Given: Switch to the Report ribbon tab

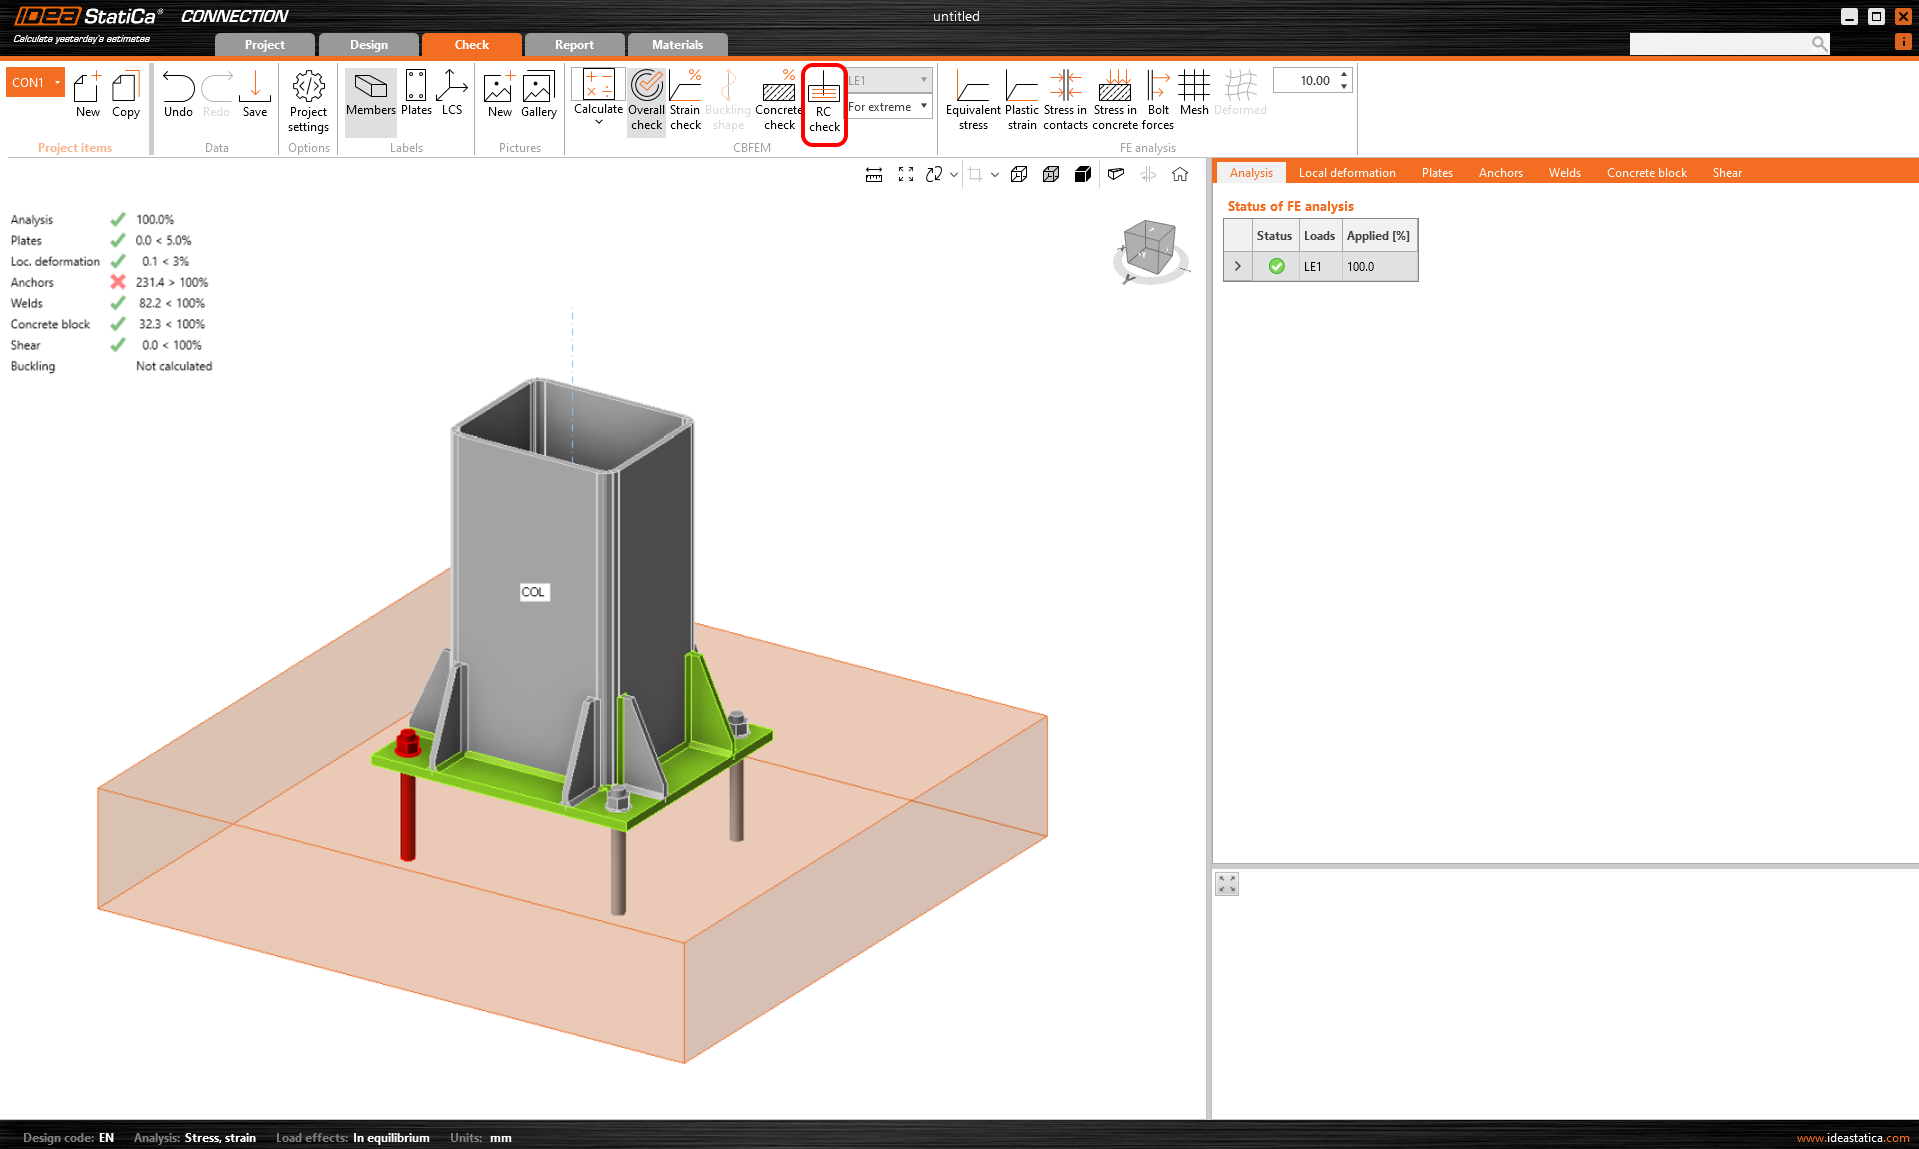Looking at the screenshot, I should point(574,44).
